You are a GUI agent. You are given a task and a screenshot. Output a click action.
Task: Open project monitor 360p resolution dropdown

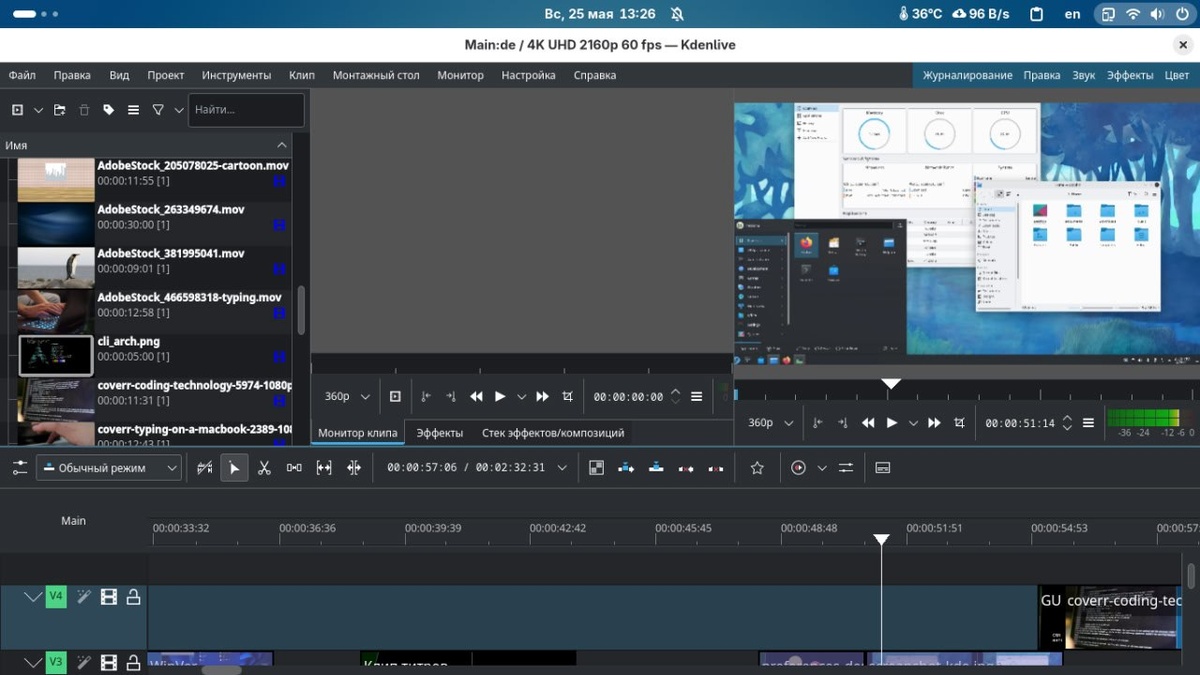click(771, 422)
